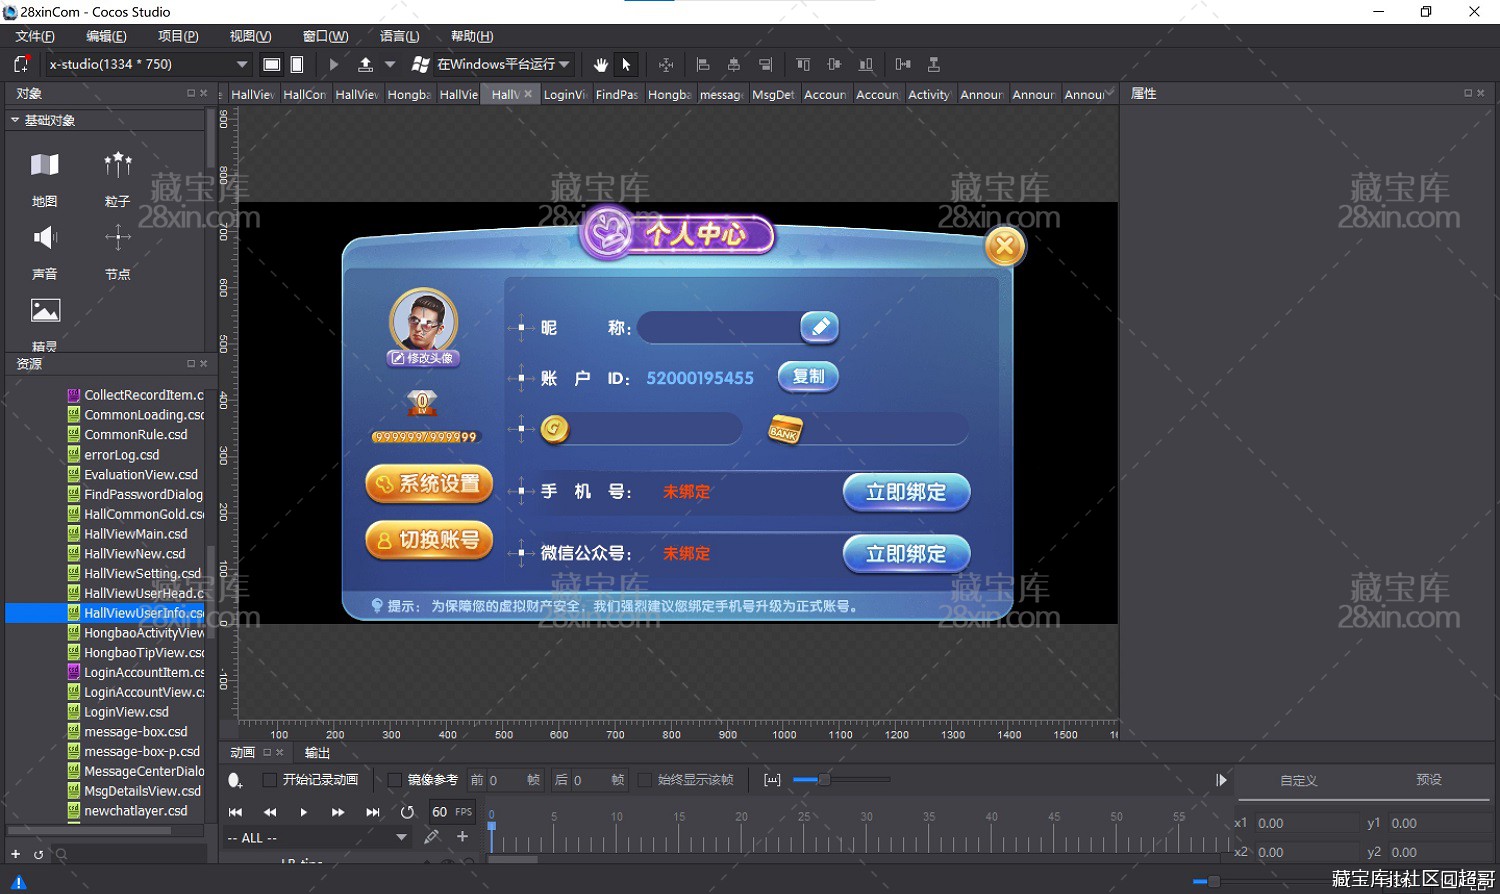Open the 窗口(W) menu
The height and width of the screenshot is (894, 1500).
point(324,36)
